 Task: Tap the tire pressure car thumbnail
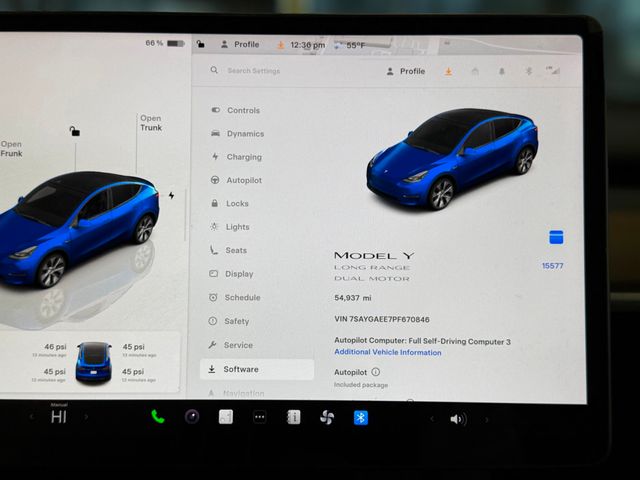(94, 362)
